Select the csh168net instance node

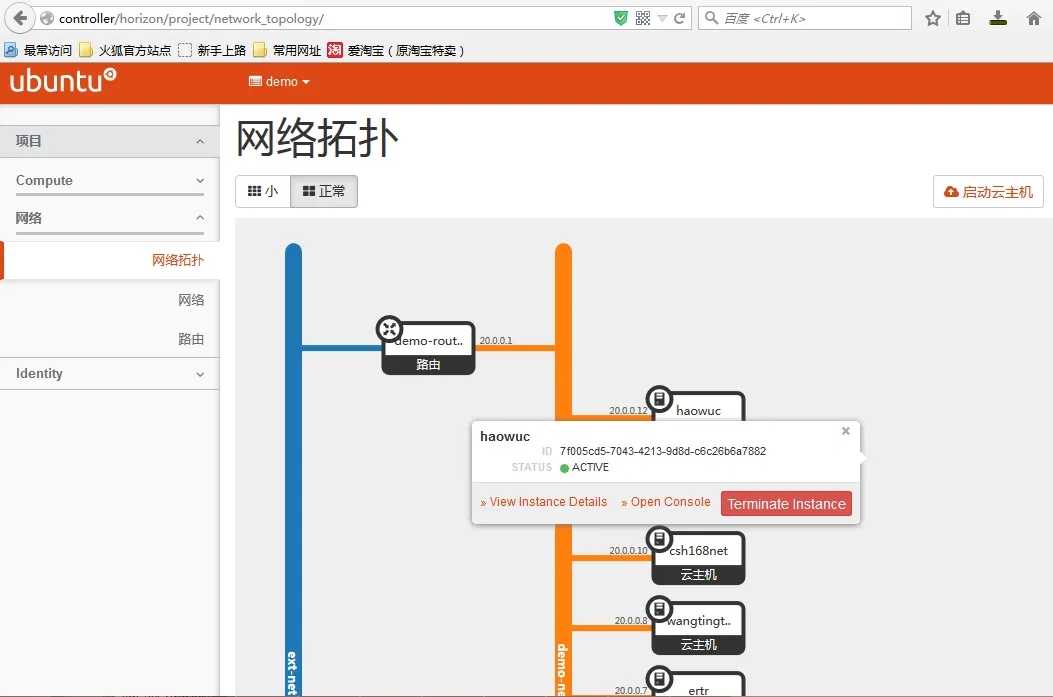[x=698, y=559]
